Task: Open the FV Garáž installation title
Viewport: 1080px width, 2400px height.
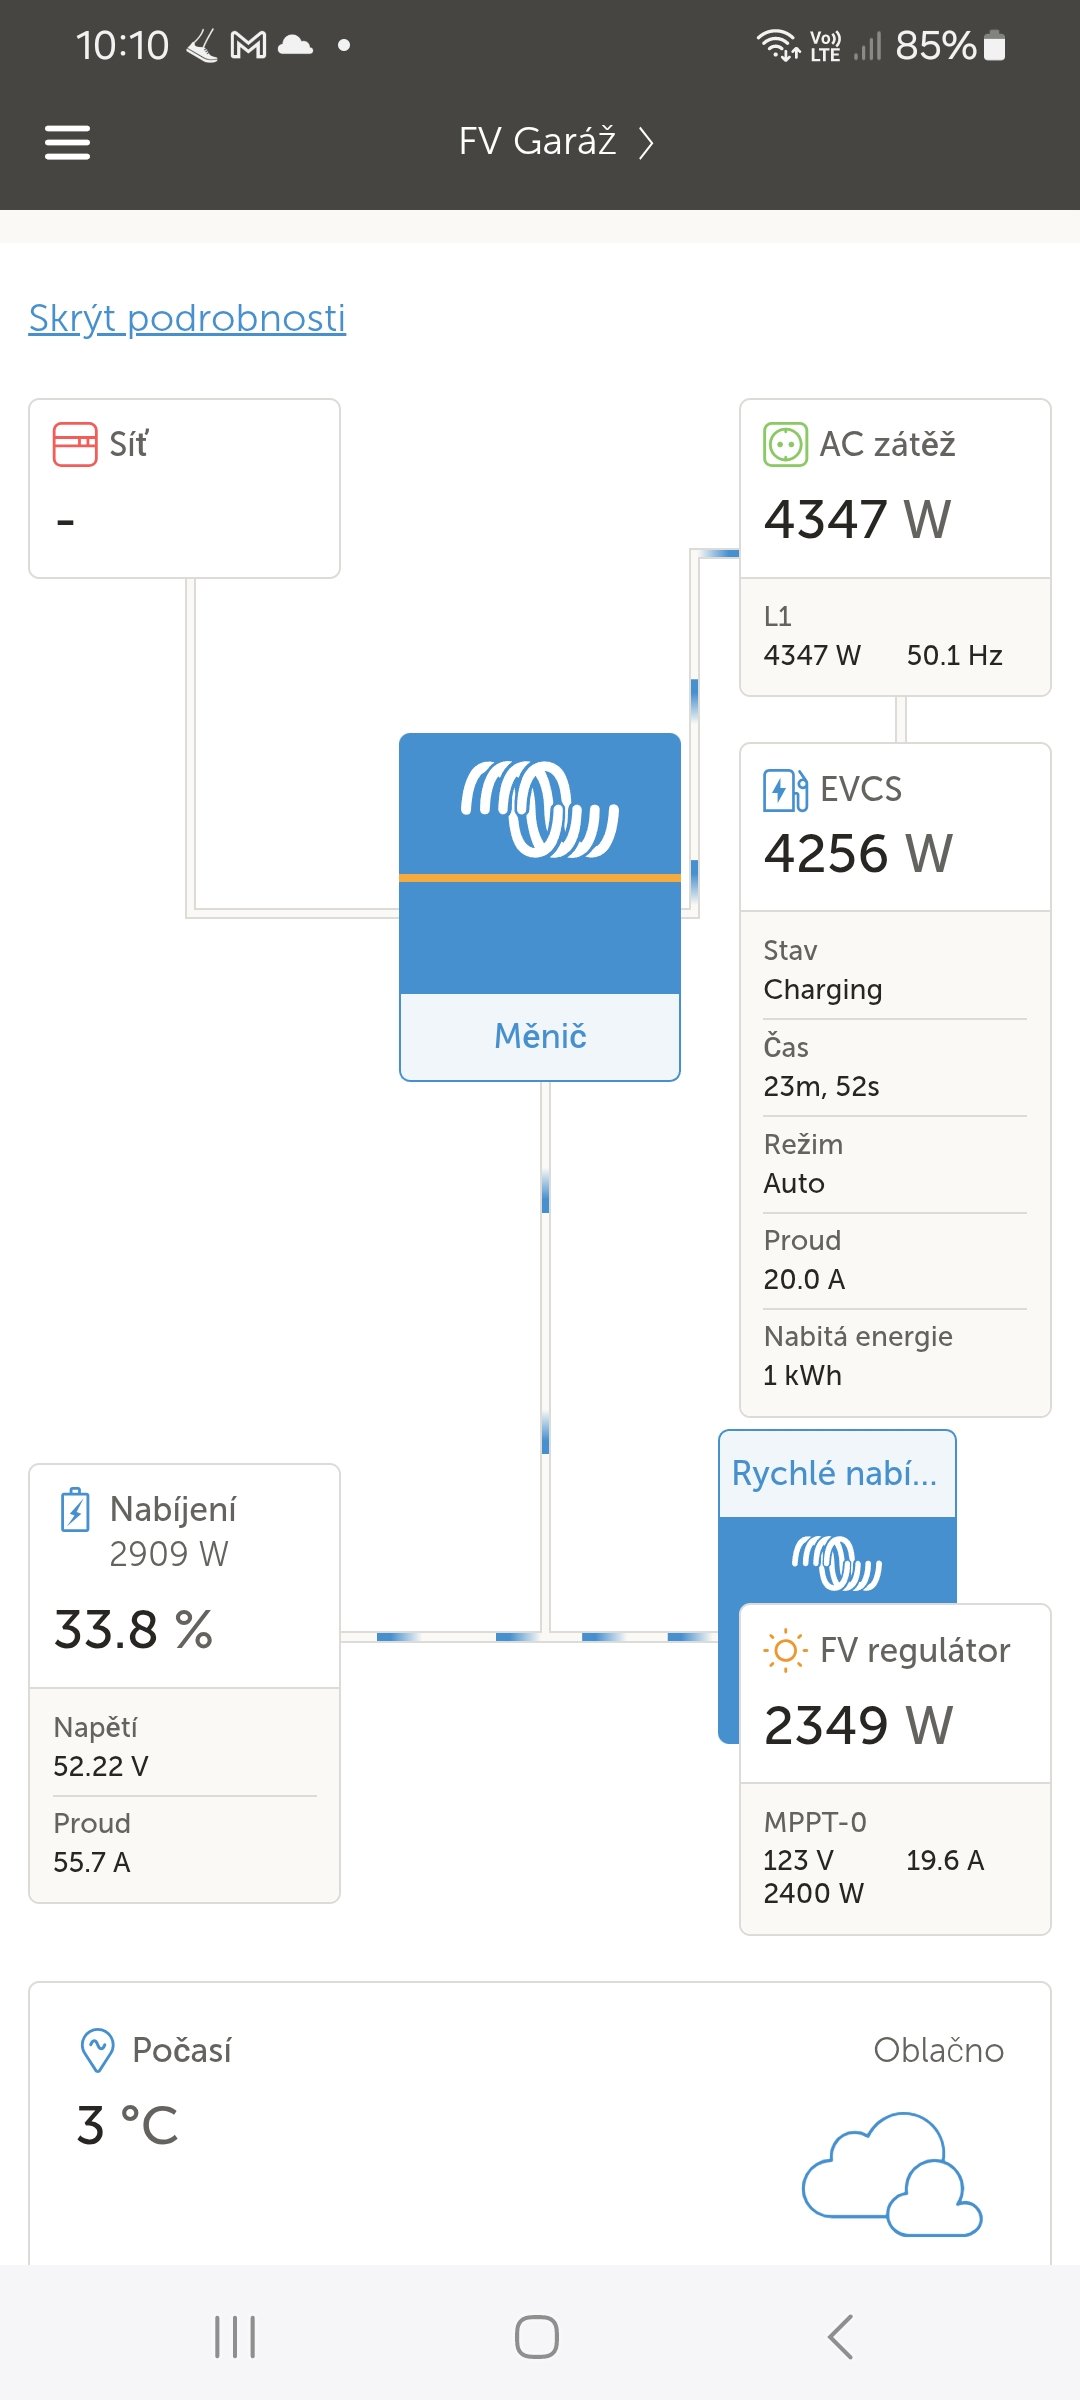Action: (537, 142)
